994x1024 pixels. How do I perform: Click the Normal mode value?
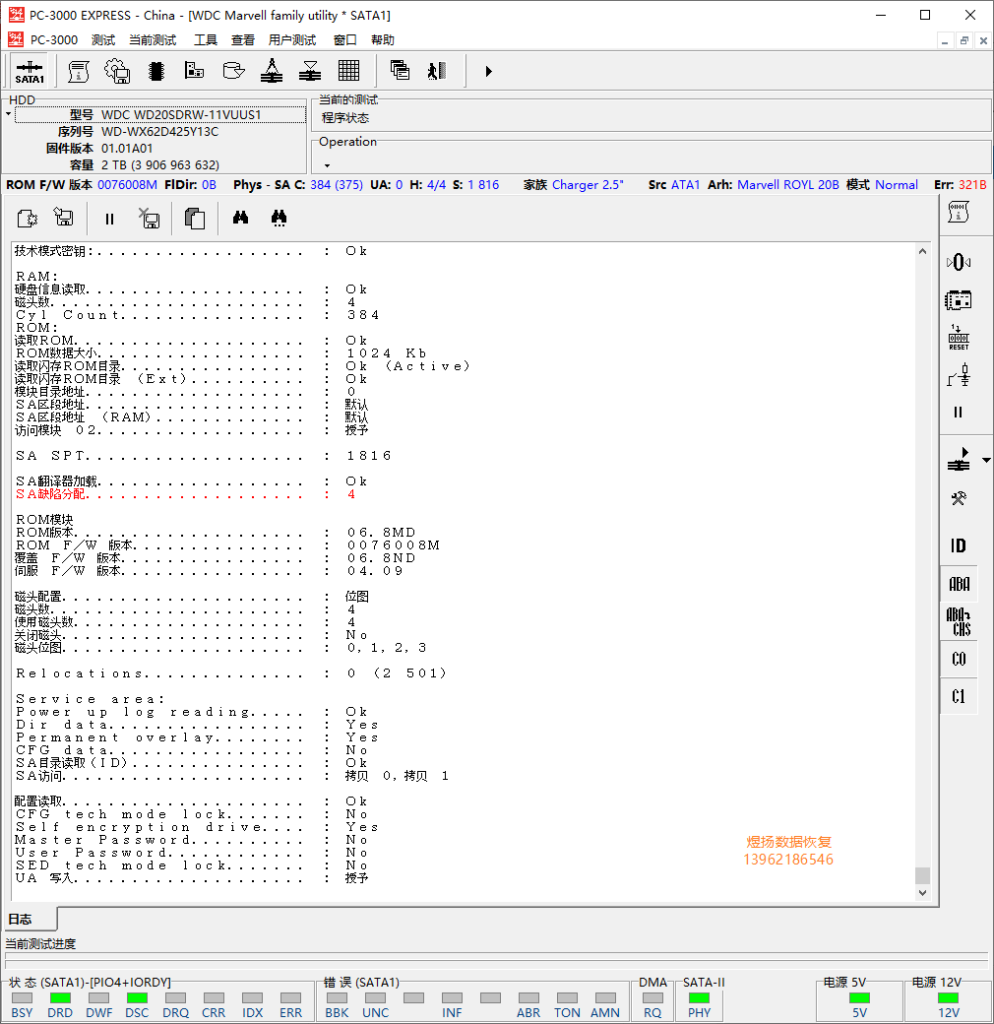click(x=897, y=185)
